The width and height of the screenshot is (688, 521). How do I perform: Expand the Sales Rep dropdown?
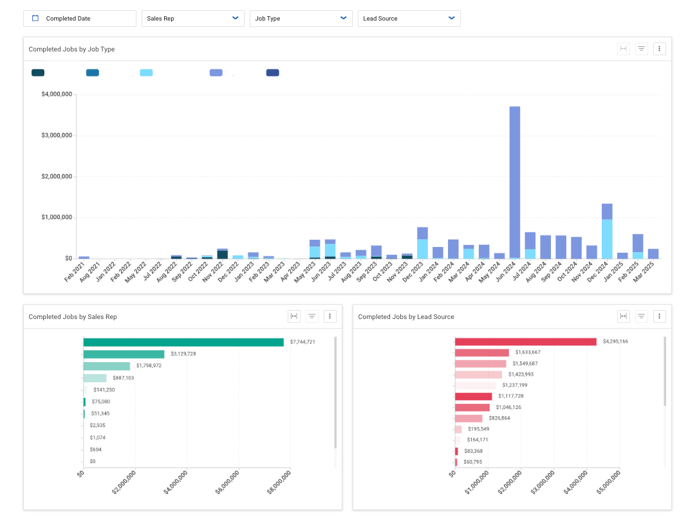193,18
